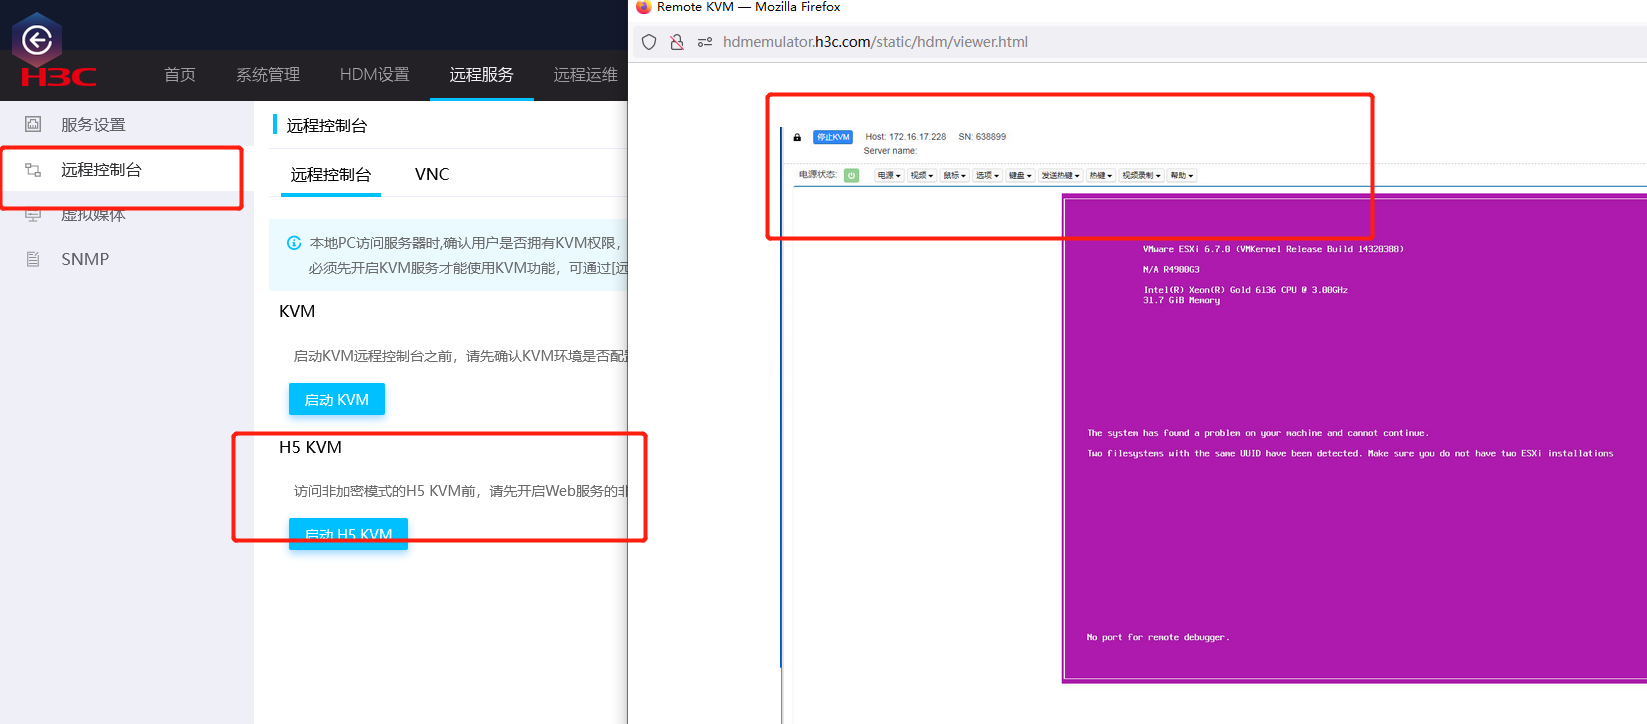This screenshot has height=724, width=1647.
Task: Click the Firefox shield tracking protection icon
Action: [x=649, y=42]
